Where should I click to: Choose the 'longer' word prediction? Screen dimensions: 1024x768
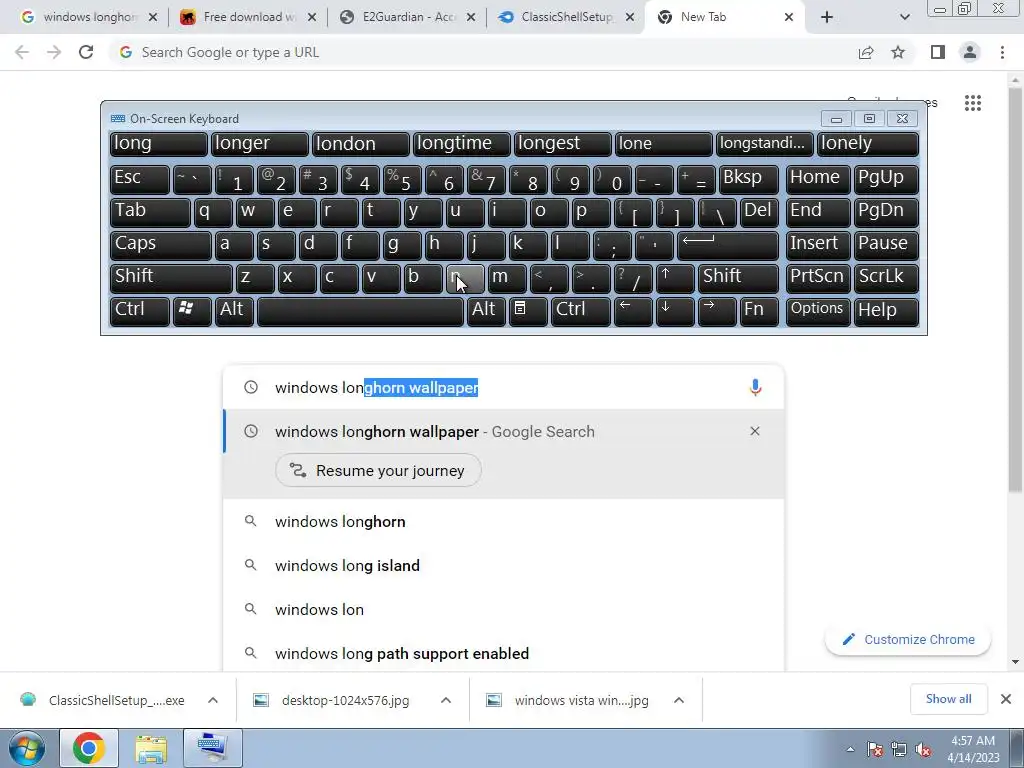[259, 144]
